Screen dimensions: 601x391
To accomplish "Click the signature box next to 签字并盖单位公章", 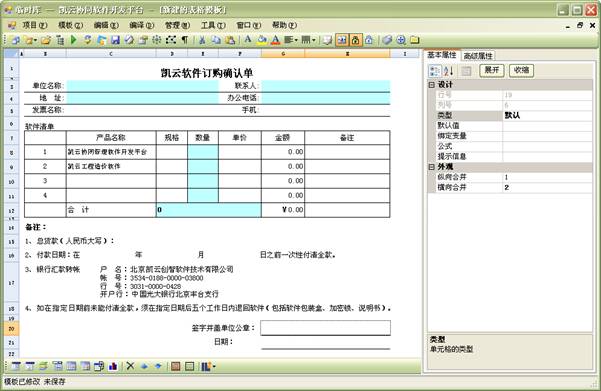I will pyautogui.click(x=325, y=328).
